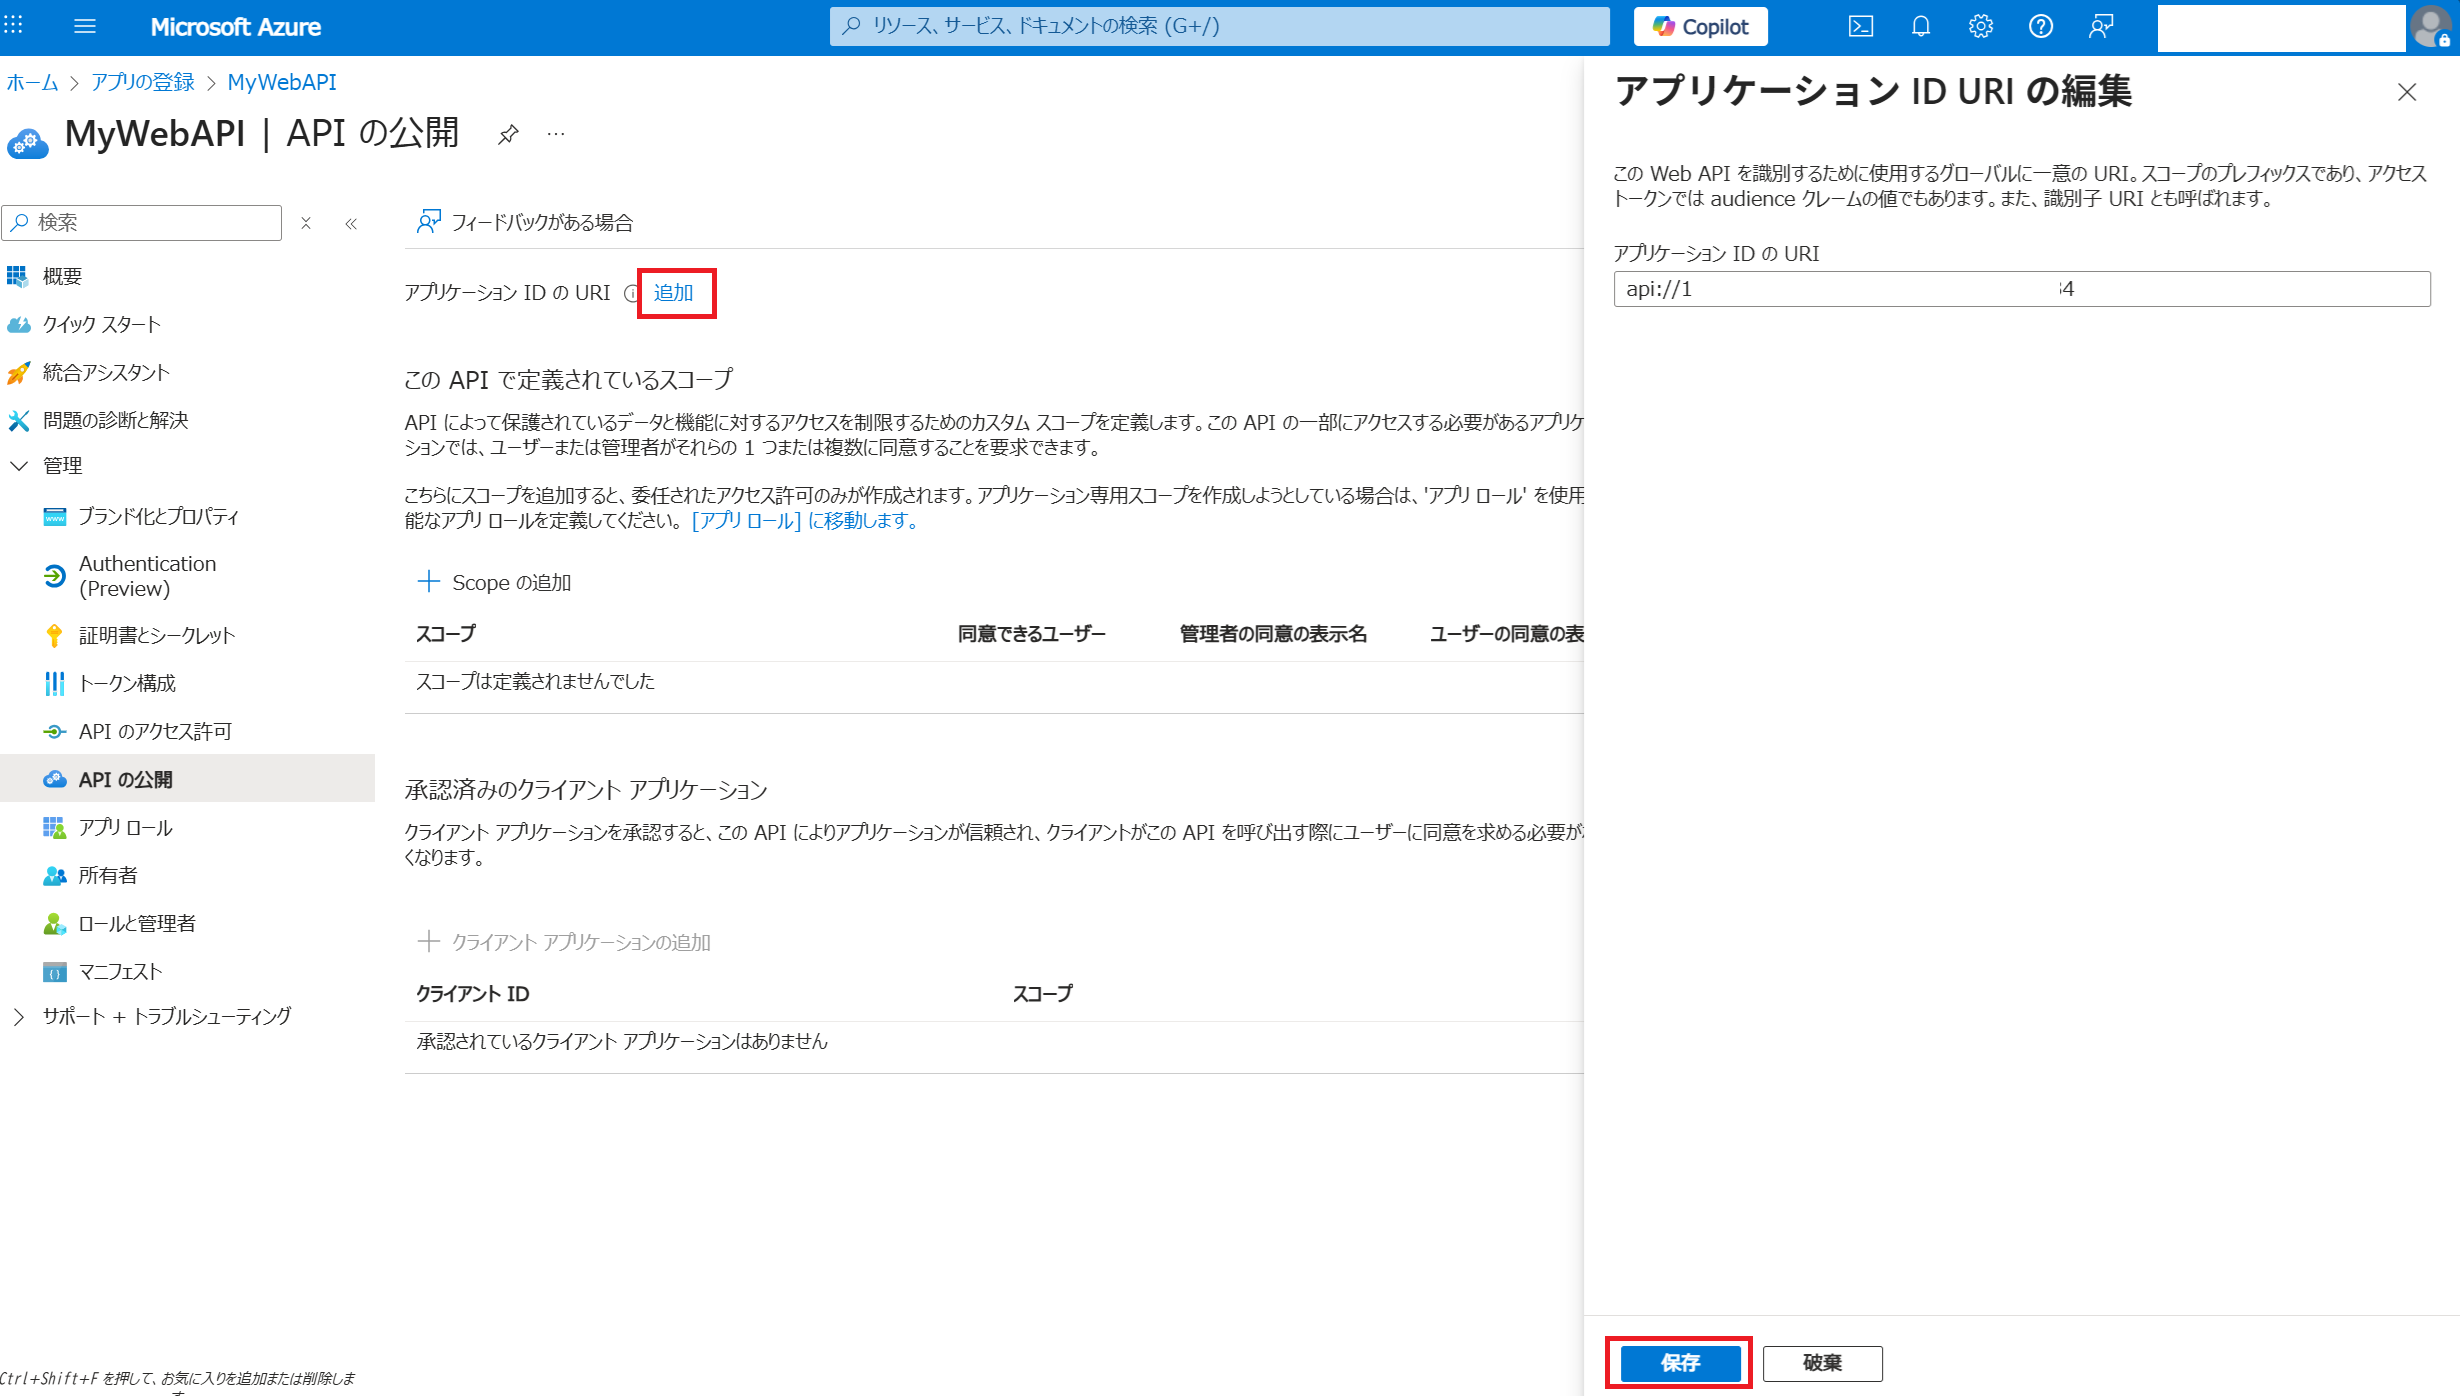Open the notifications bell
2463x1396 pixels.
coord(1921,26)
